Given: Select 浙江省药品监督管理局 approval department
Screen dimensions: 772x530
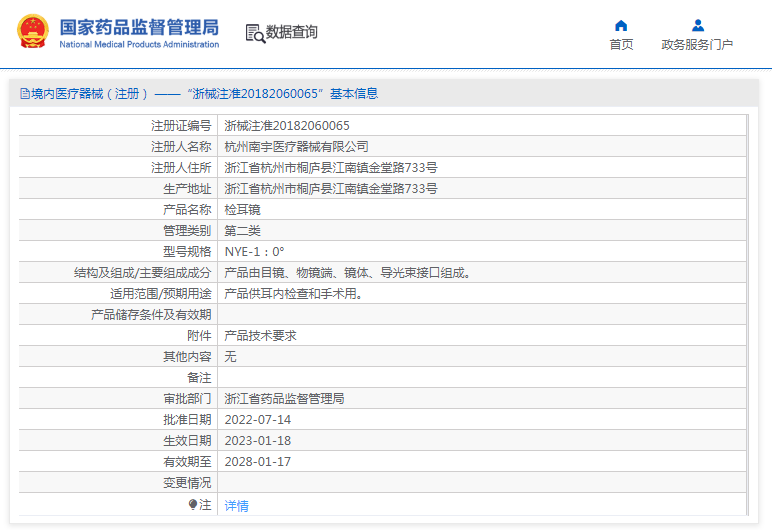Looking at the screenshot, I should pyautogui.click(x=284, y=398).
